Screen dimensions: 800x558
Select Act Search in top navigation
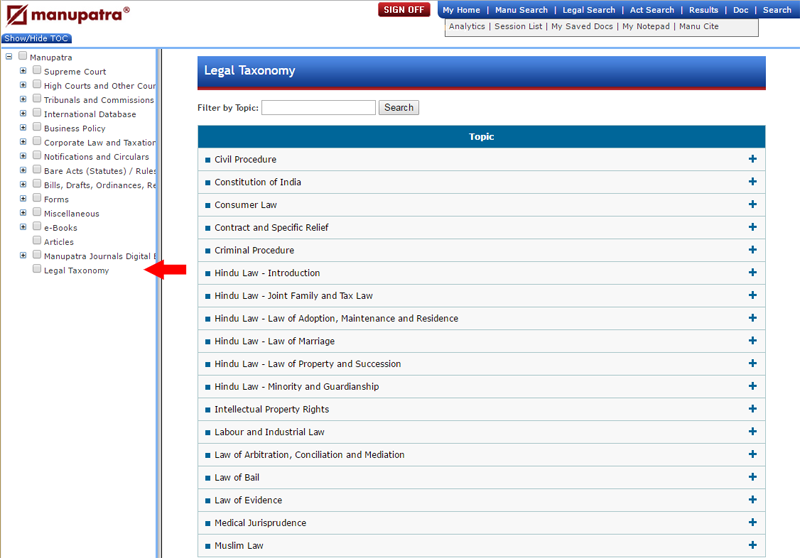(652, 10)
